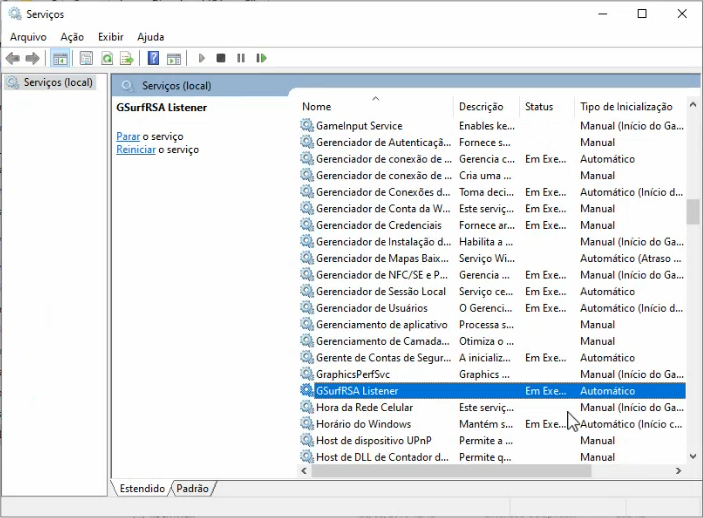Start the service with the play icon
The image size is (703, 518).
201,58
